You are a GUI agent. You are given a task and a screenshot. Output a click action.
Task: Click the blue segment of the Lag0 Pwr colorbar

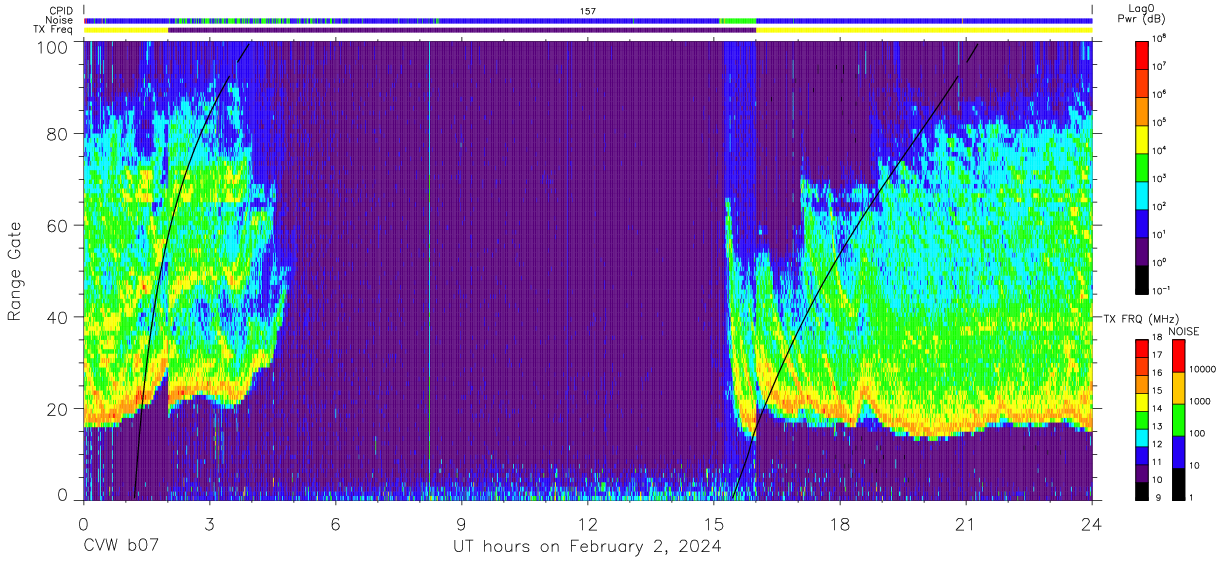pos(1143,222)
